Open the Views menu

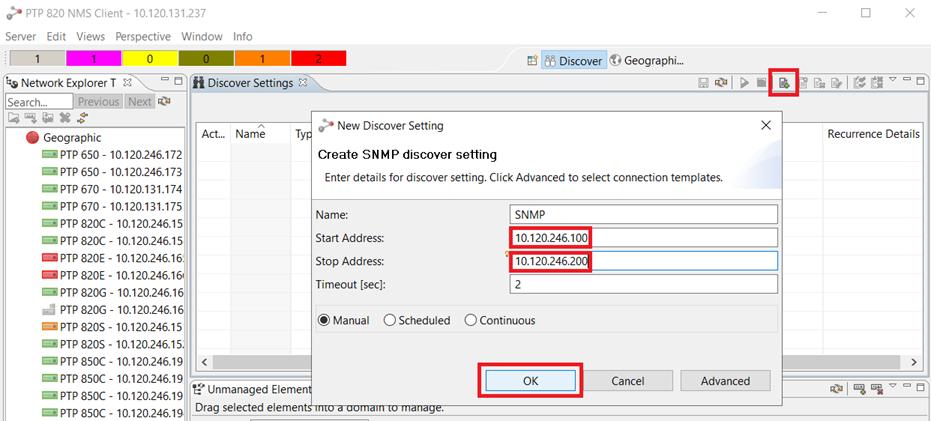pyautogui.click(x=91, y=36)
